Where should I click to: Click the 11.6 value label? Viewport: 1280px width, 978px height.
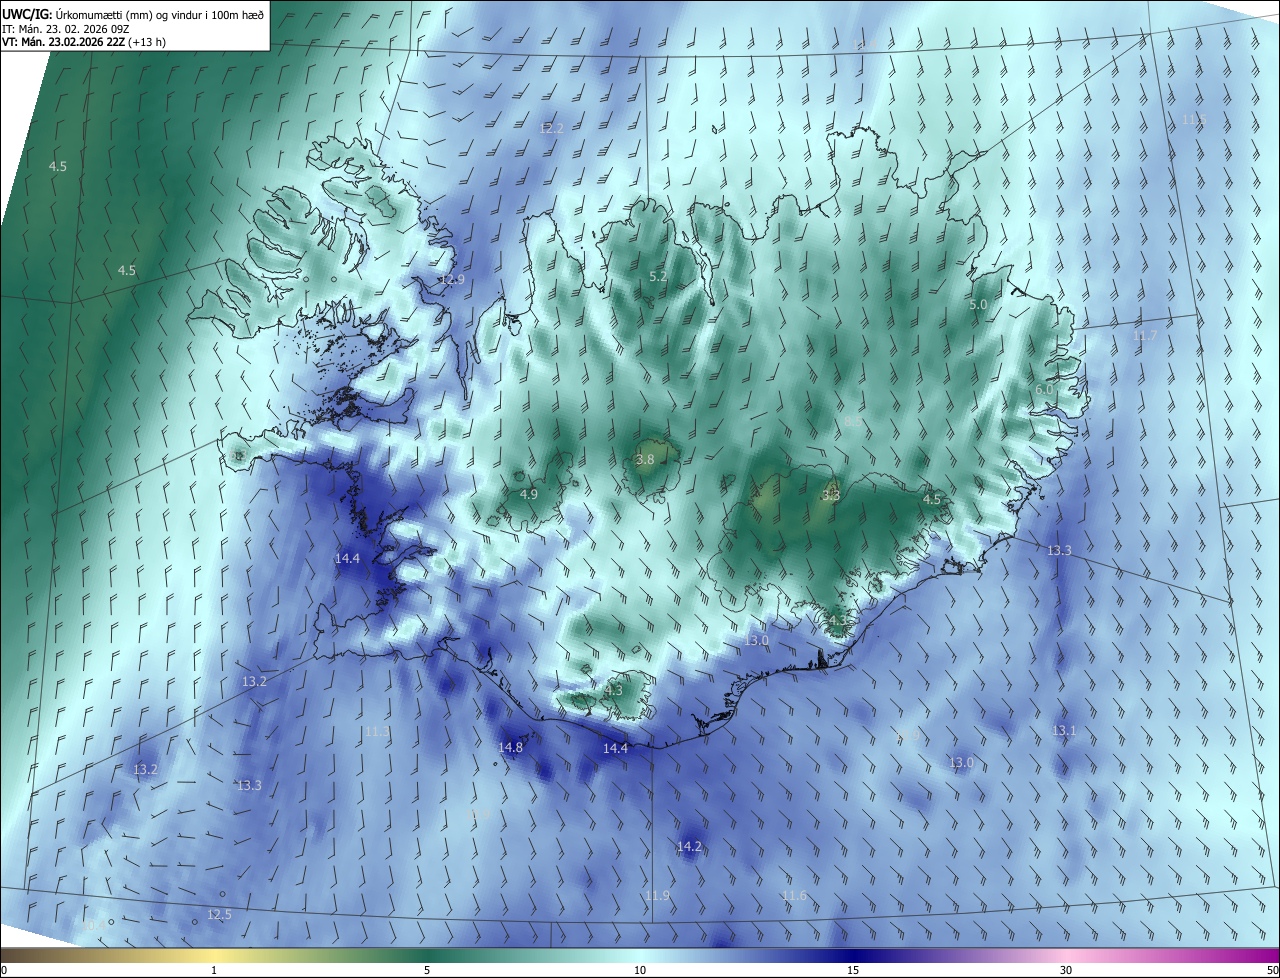click(794, 895)
